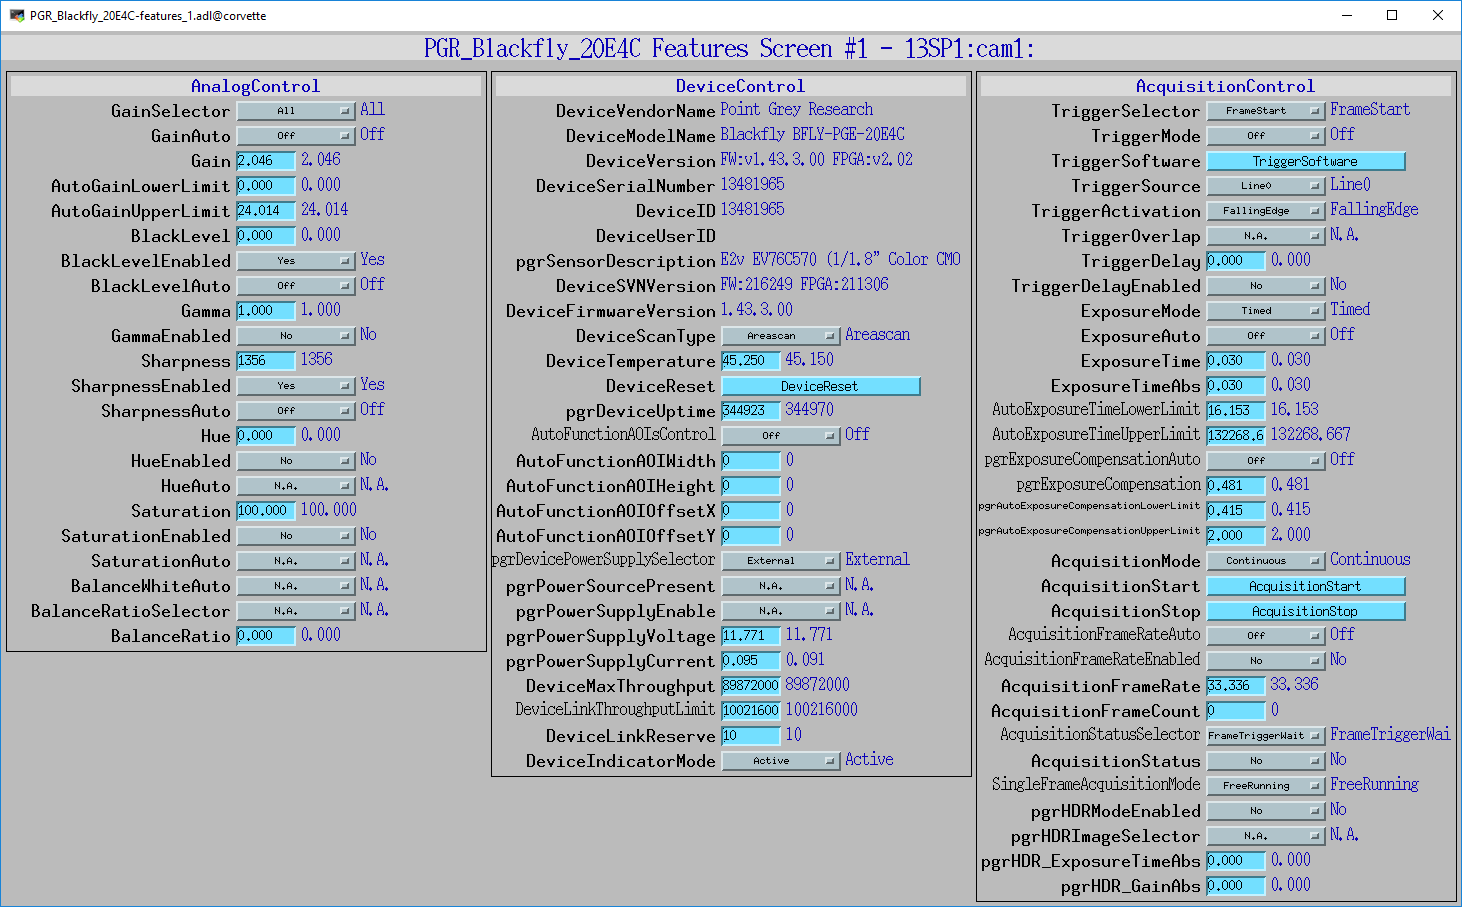Open the DeviceScanType dropdown

coord(781,336)
